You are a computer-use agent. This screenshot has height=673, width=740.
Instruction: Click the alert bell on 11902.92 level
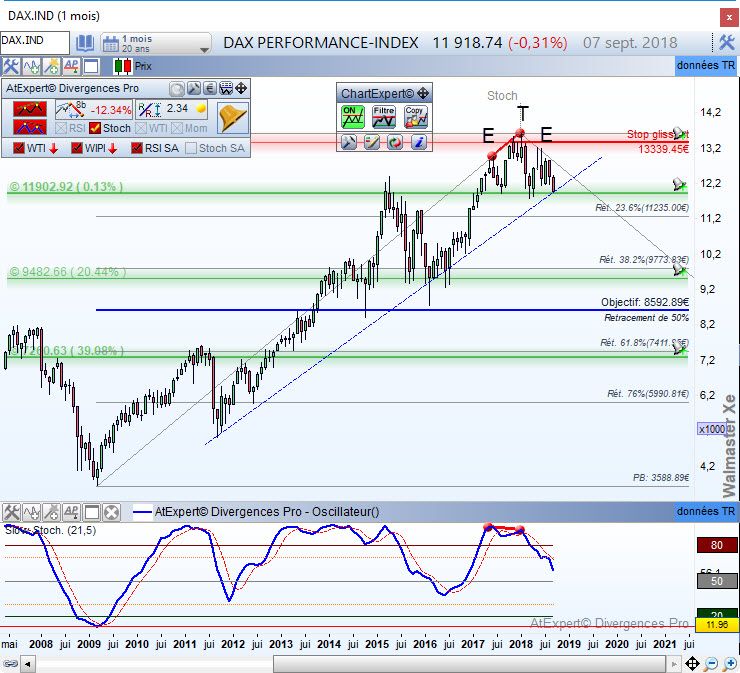[680, 185]
